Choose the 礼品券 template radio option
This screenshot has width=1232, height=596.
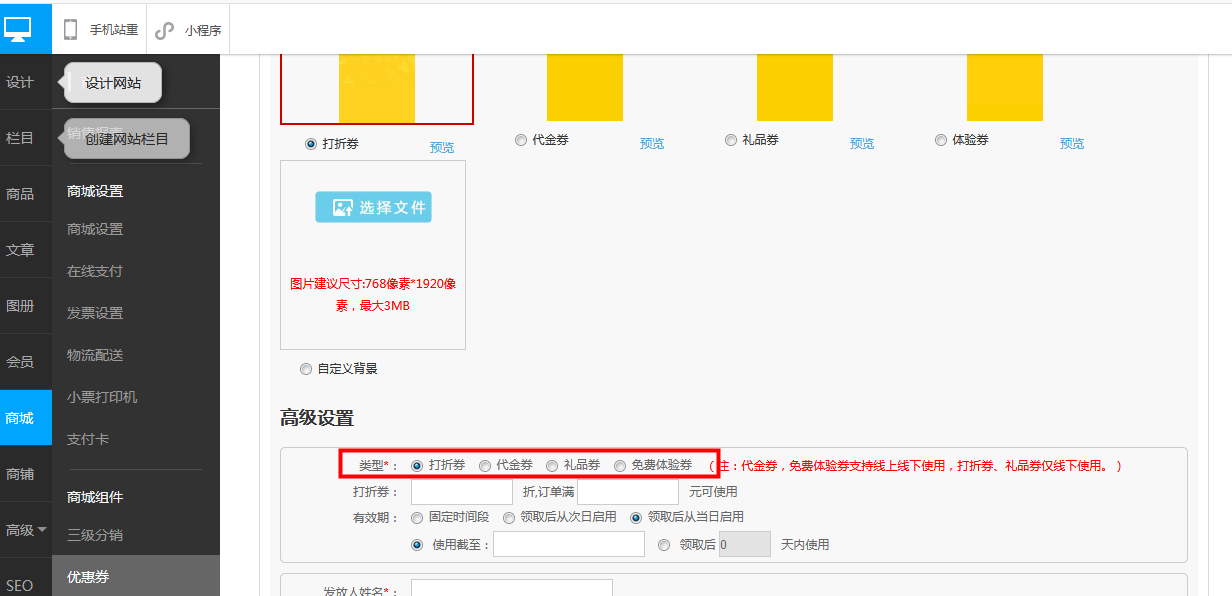(731, 140)
